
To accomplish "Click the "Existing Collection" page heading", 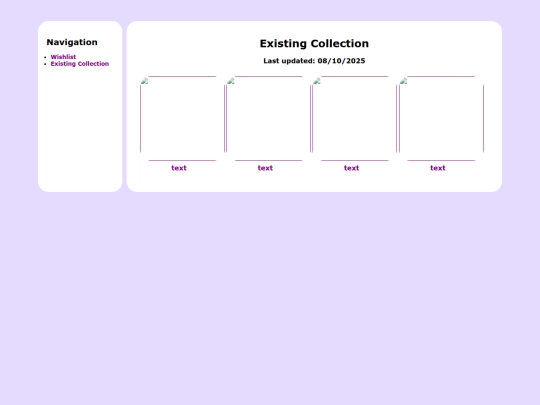I will (314, 43).
